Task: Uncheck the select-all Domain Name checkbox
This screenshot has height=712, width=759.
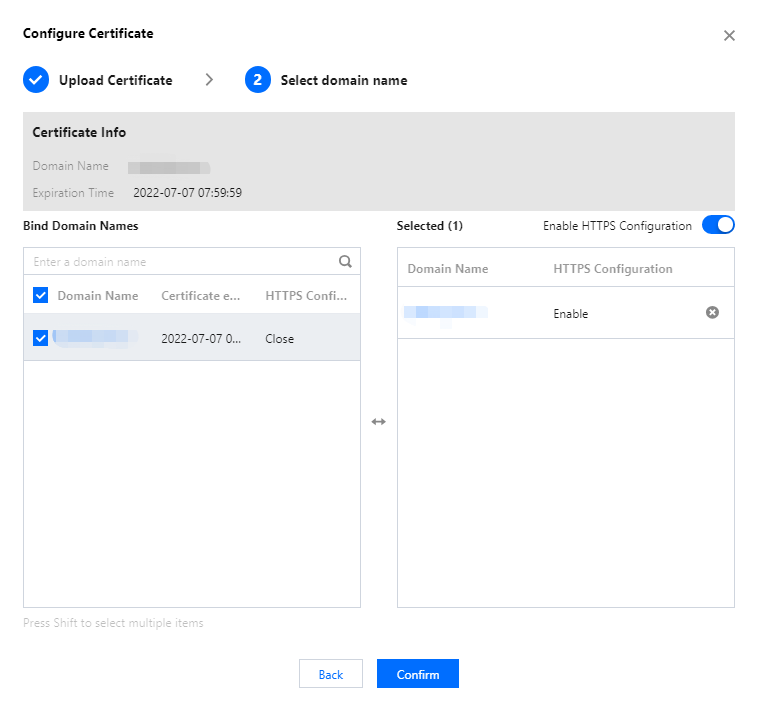Action: pyautogui.click(x=40, y=295)
